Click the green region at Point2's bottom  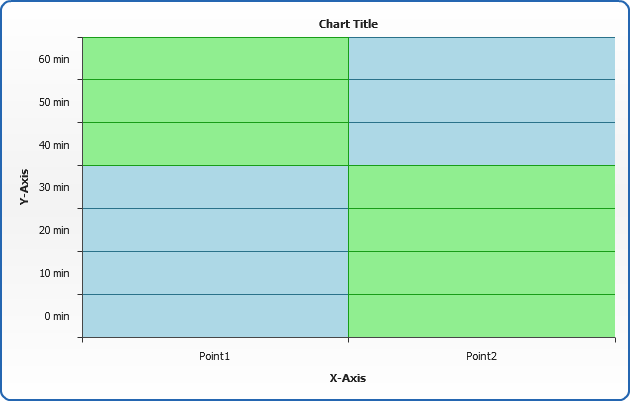481,250
